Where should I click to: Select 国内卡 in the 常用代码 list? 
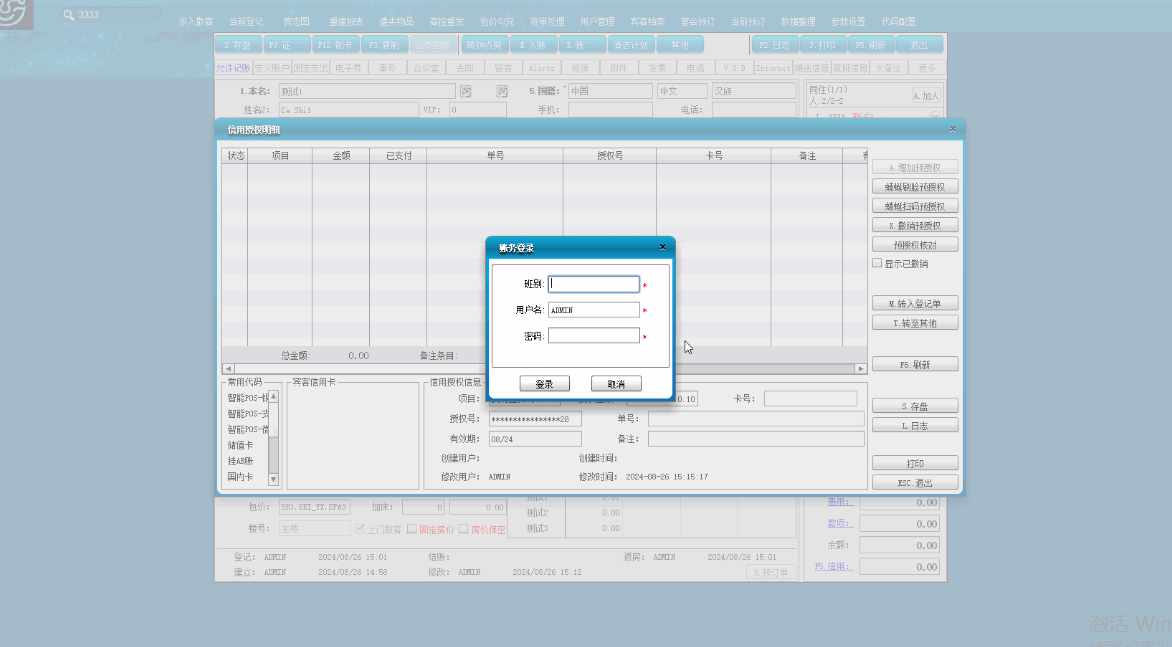pyautogui.click(x=240, y=477)
